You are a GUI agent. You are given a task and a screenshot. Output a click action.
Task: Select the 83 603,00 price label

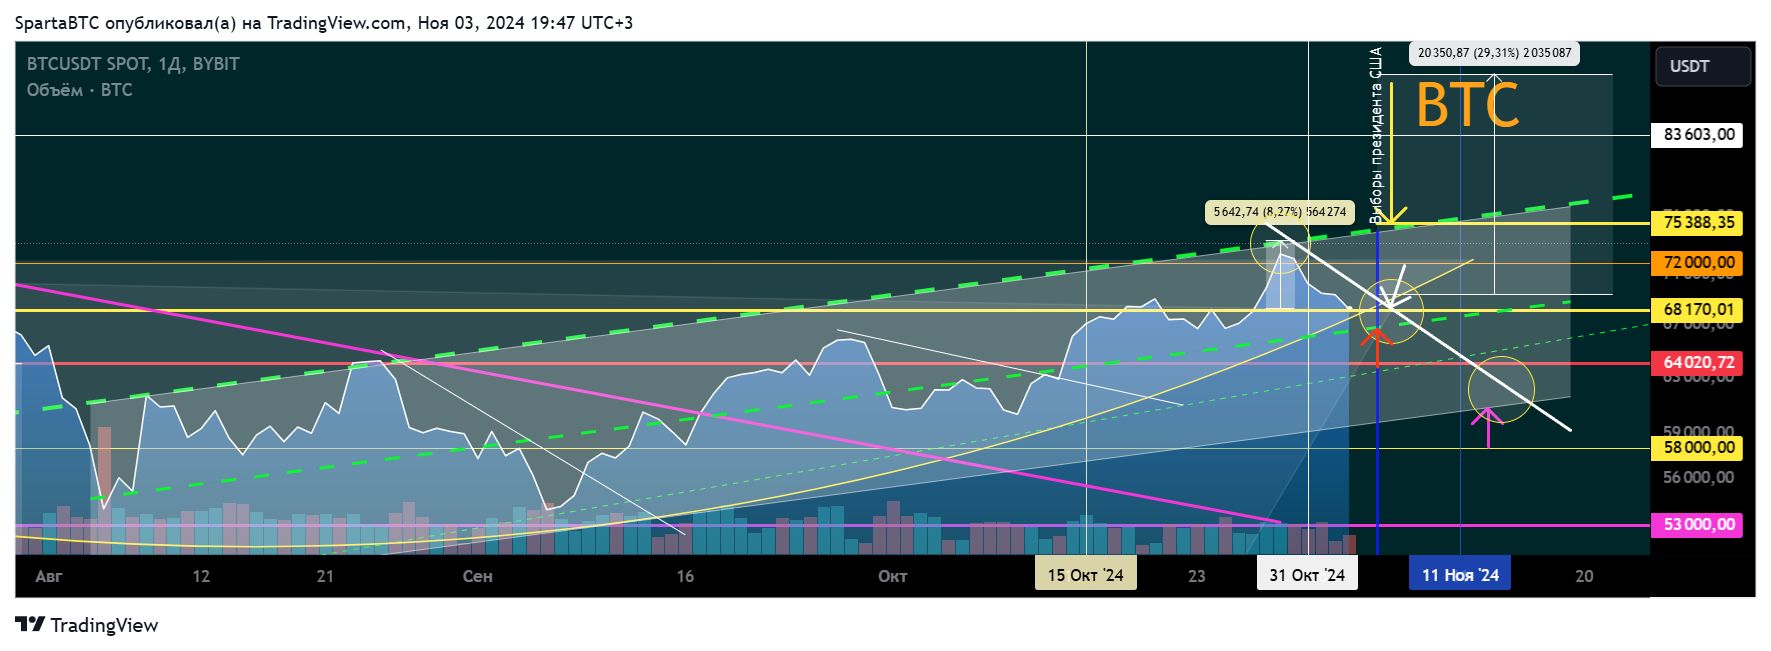(x=1697, y=135)
